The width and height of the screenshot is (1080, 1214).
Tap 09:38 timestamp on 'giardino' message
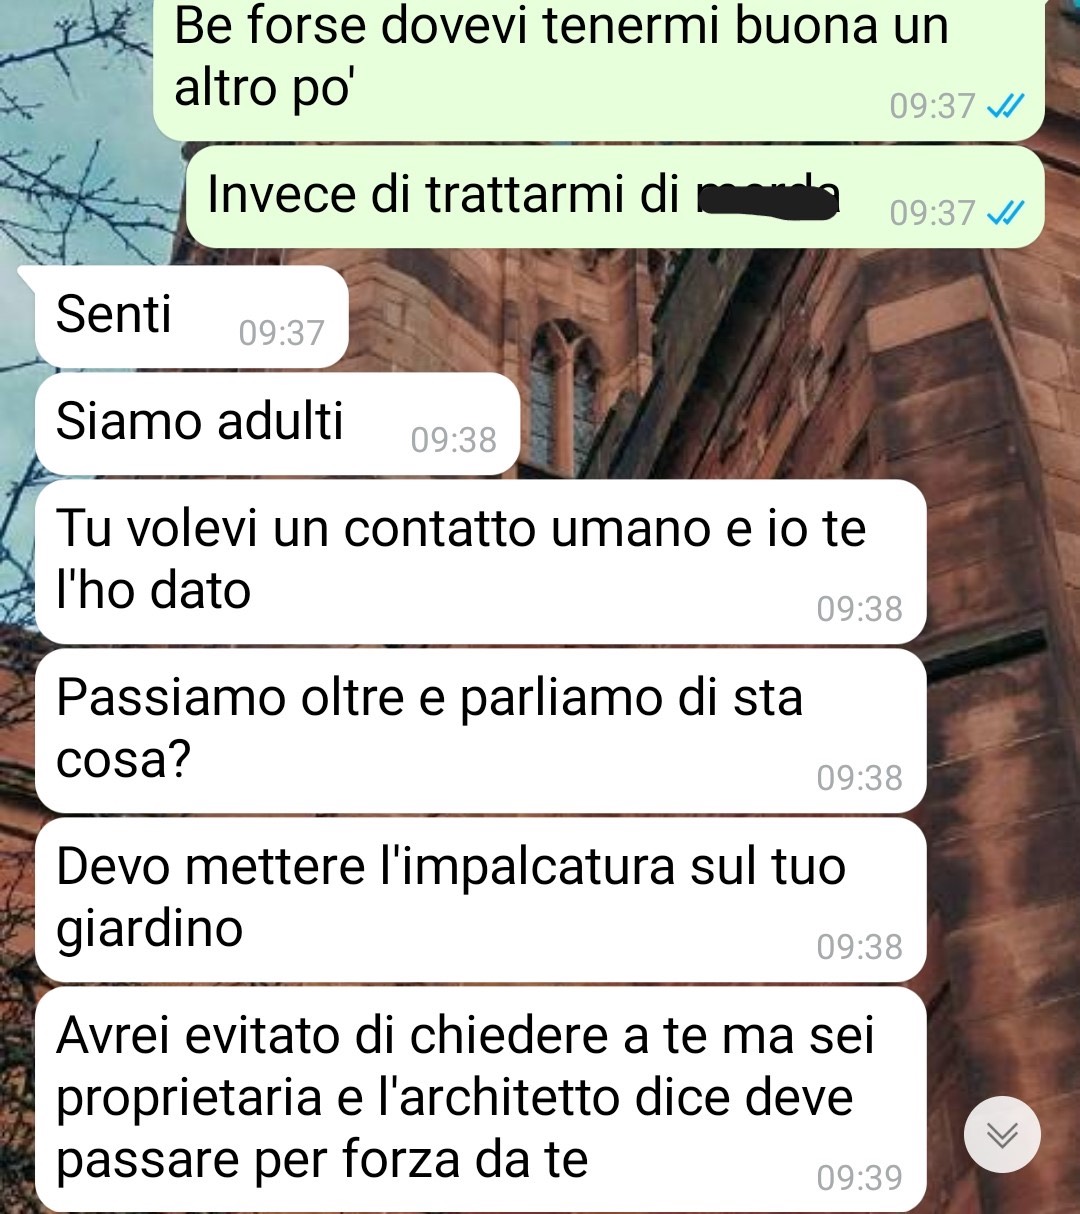coord(859,947)
